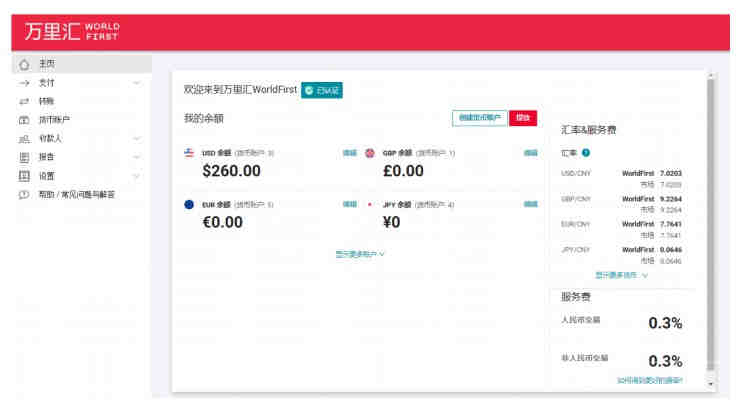Click the 人民币交易 0.3% fee value
Image resolution: width=743 pixels, height=408 pixels.
pos(665,323)
